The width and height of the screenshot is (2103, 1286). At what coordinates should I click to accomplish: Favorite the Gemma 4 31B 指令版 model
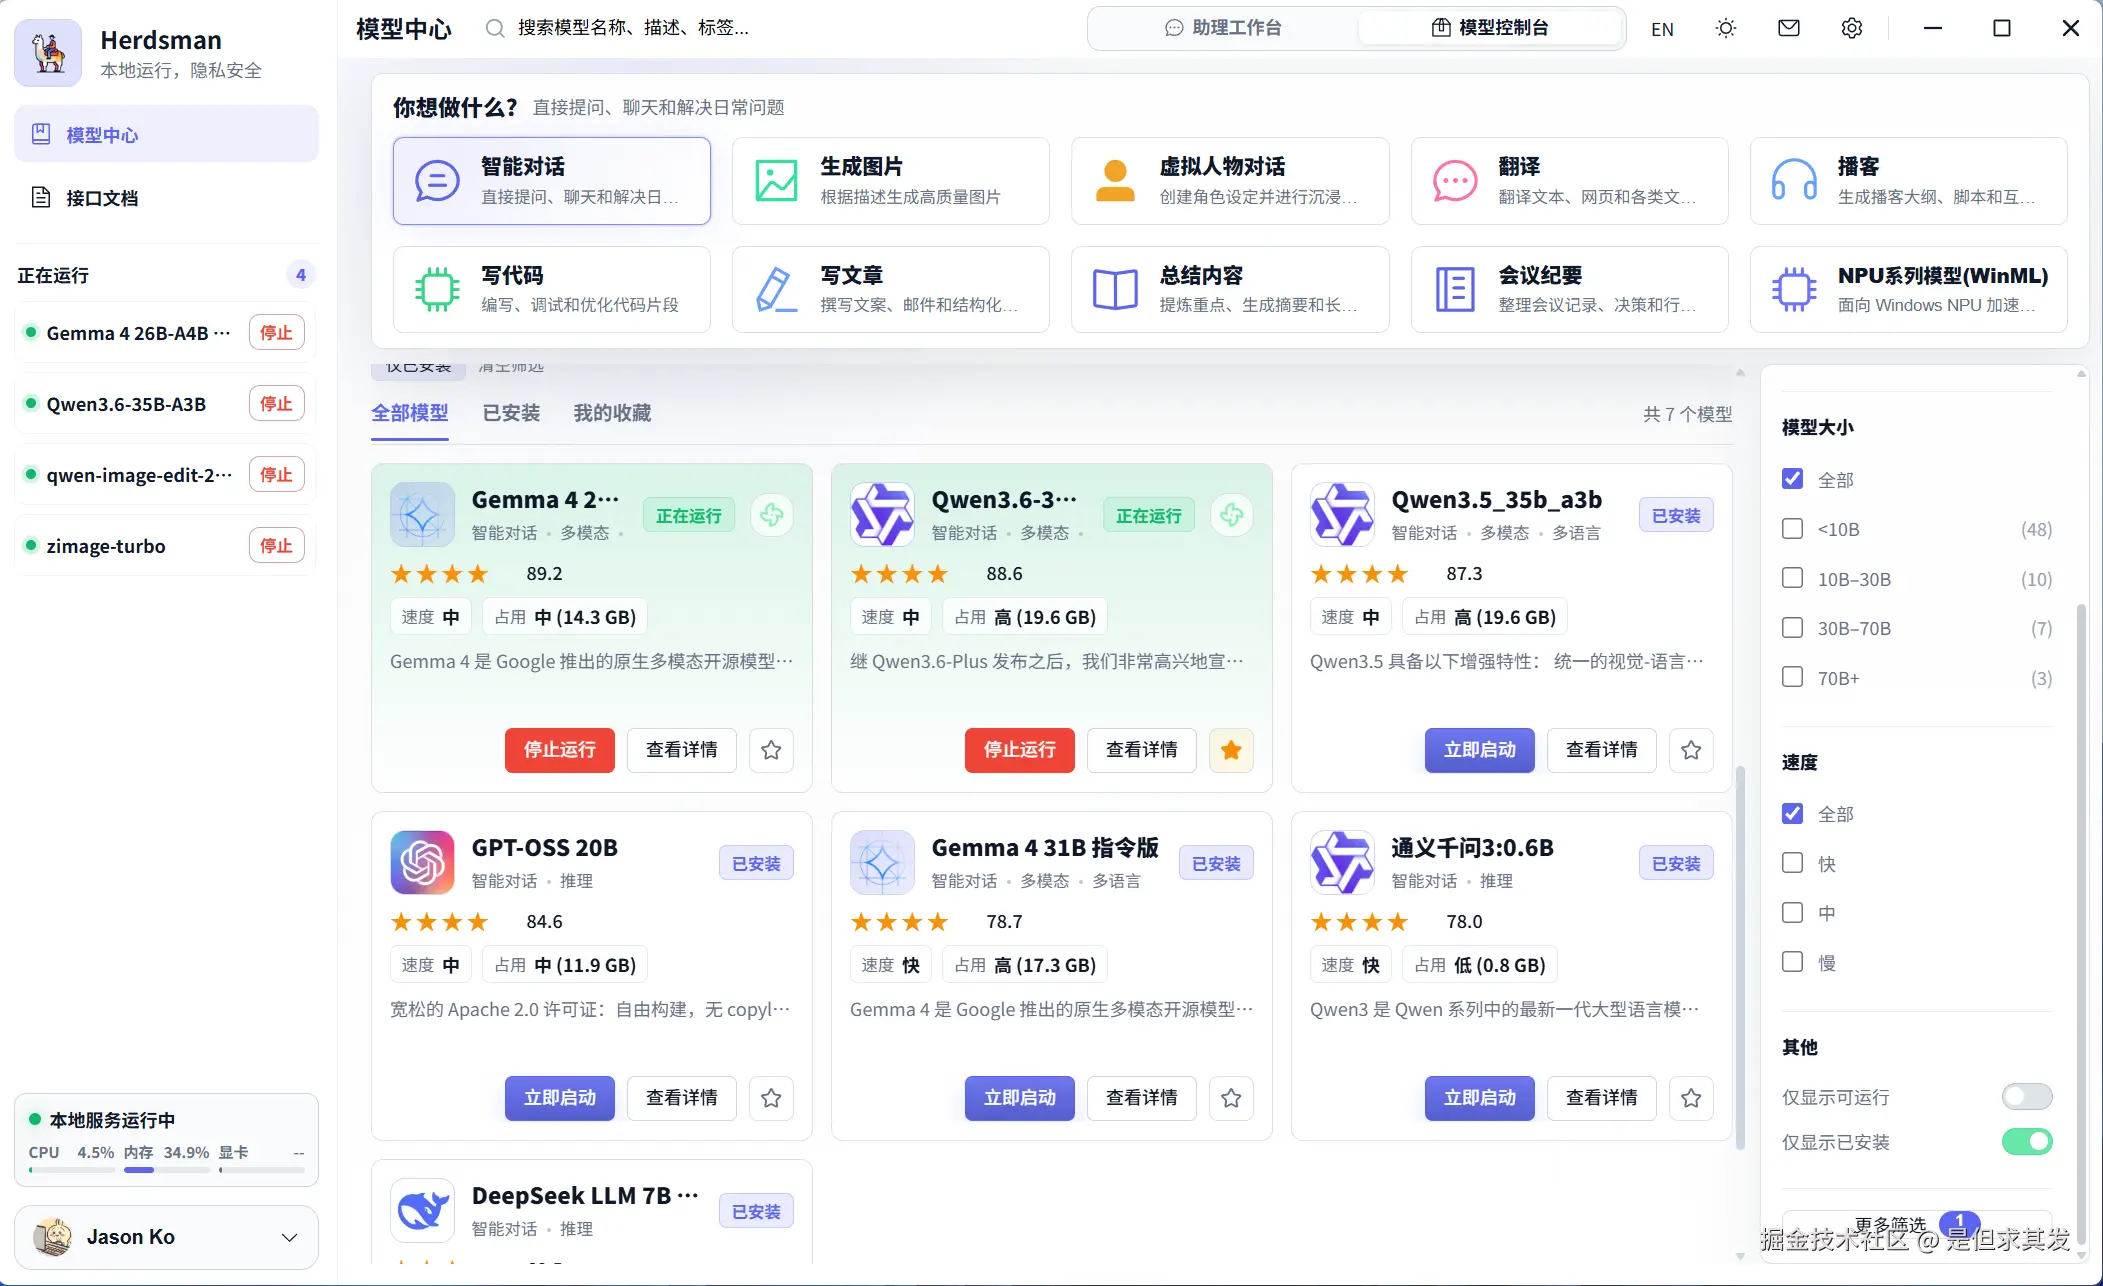[1231, 1098]
